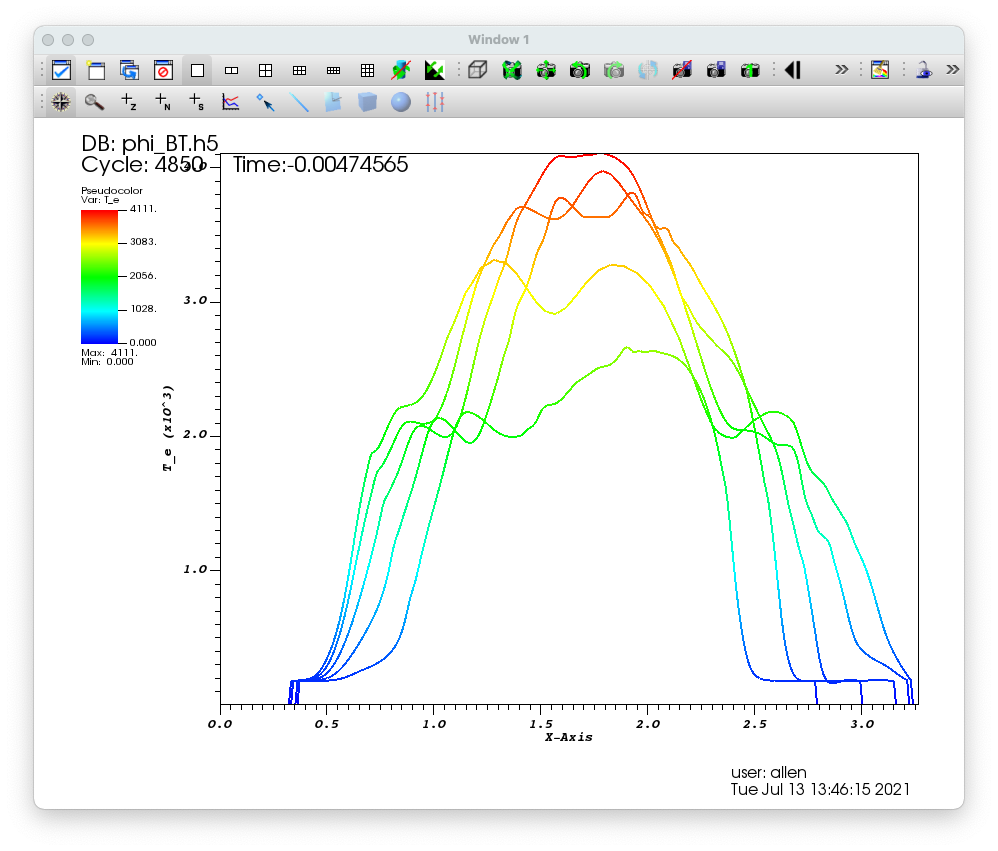Select the Spreadsheet Pick tool
Screen dimensions: 998x851
197,102
